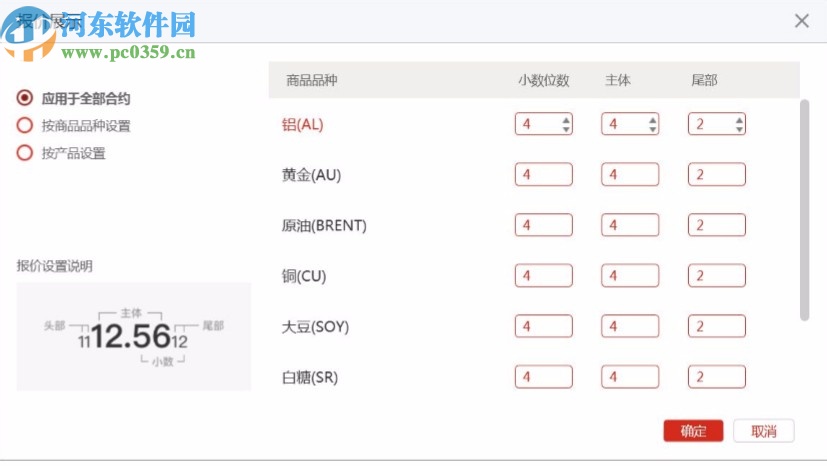Click down arrow of 主体 for 铝(AL)

click(653, 129)
